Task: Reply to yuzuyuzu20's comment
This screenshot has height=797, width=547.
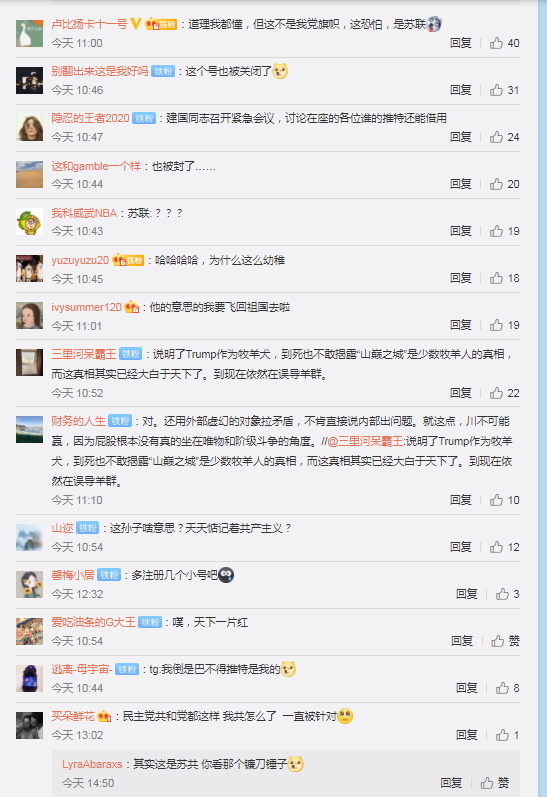Action: click(461, 278)
